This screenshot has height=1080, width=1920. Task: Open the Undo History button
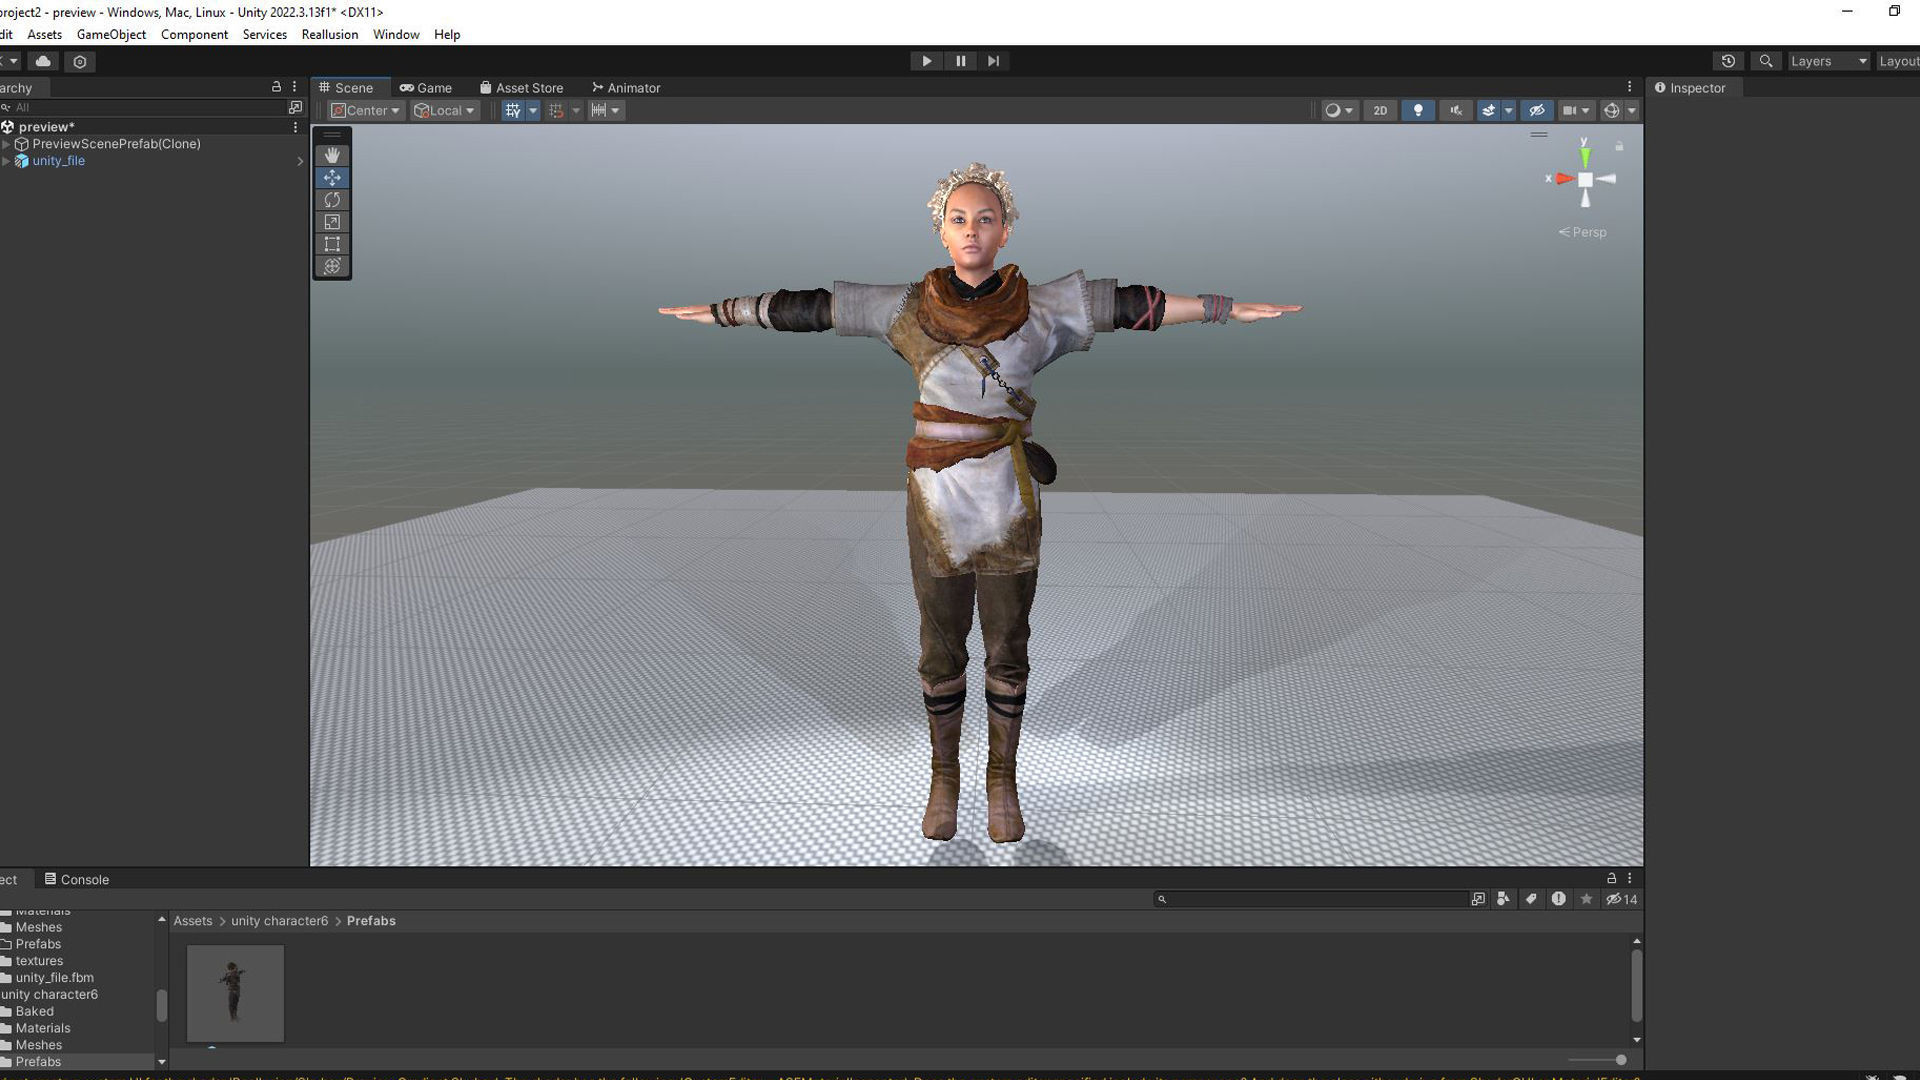pyautogui.click(x=1728, y=61)
